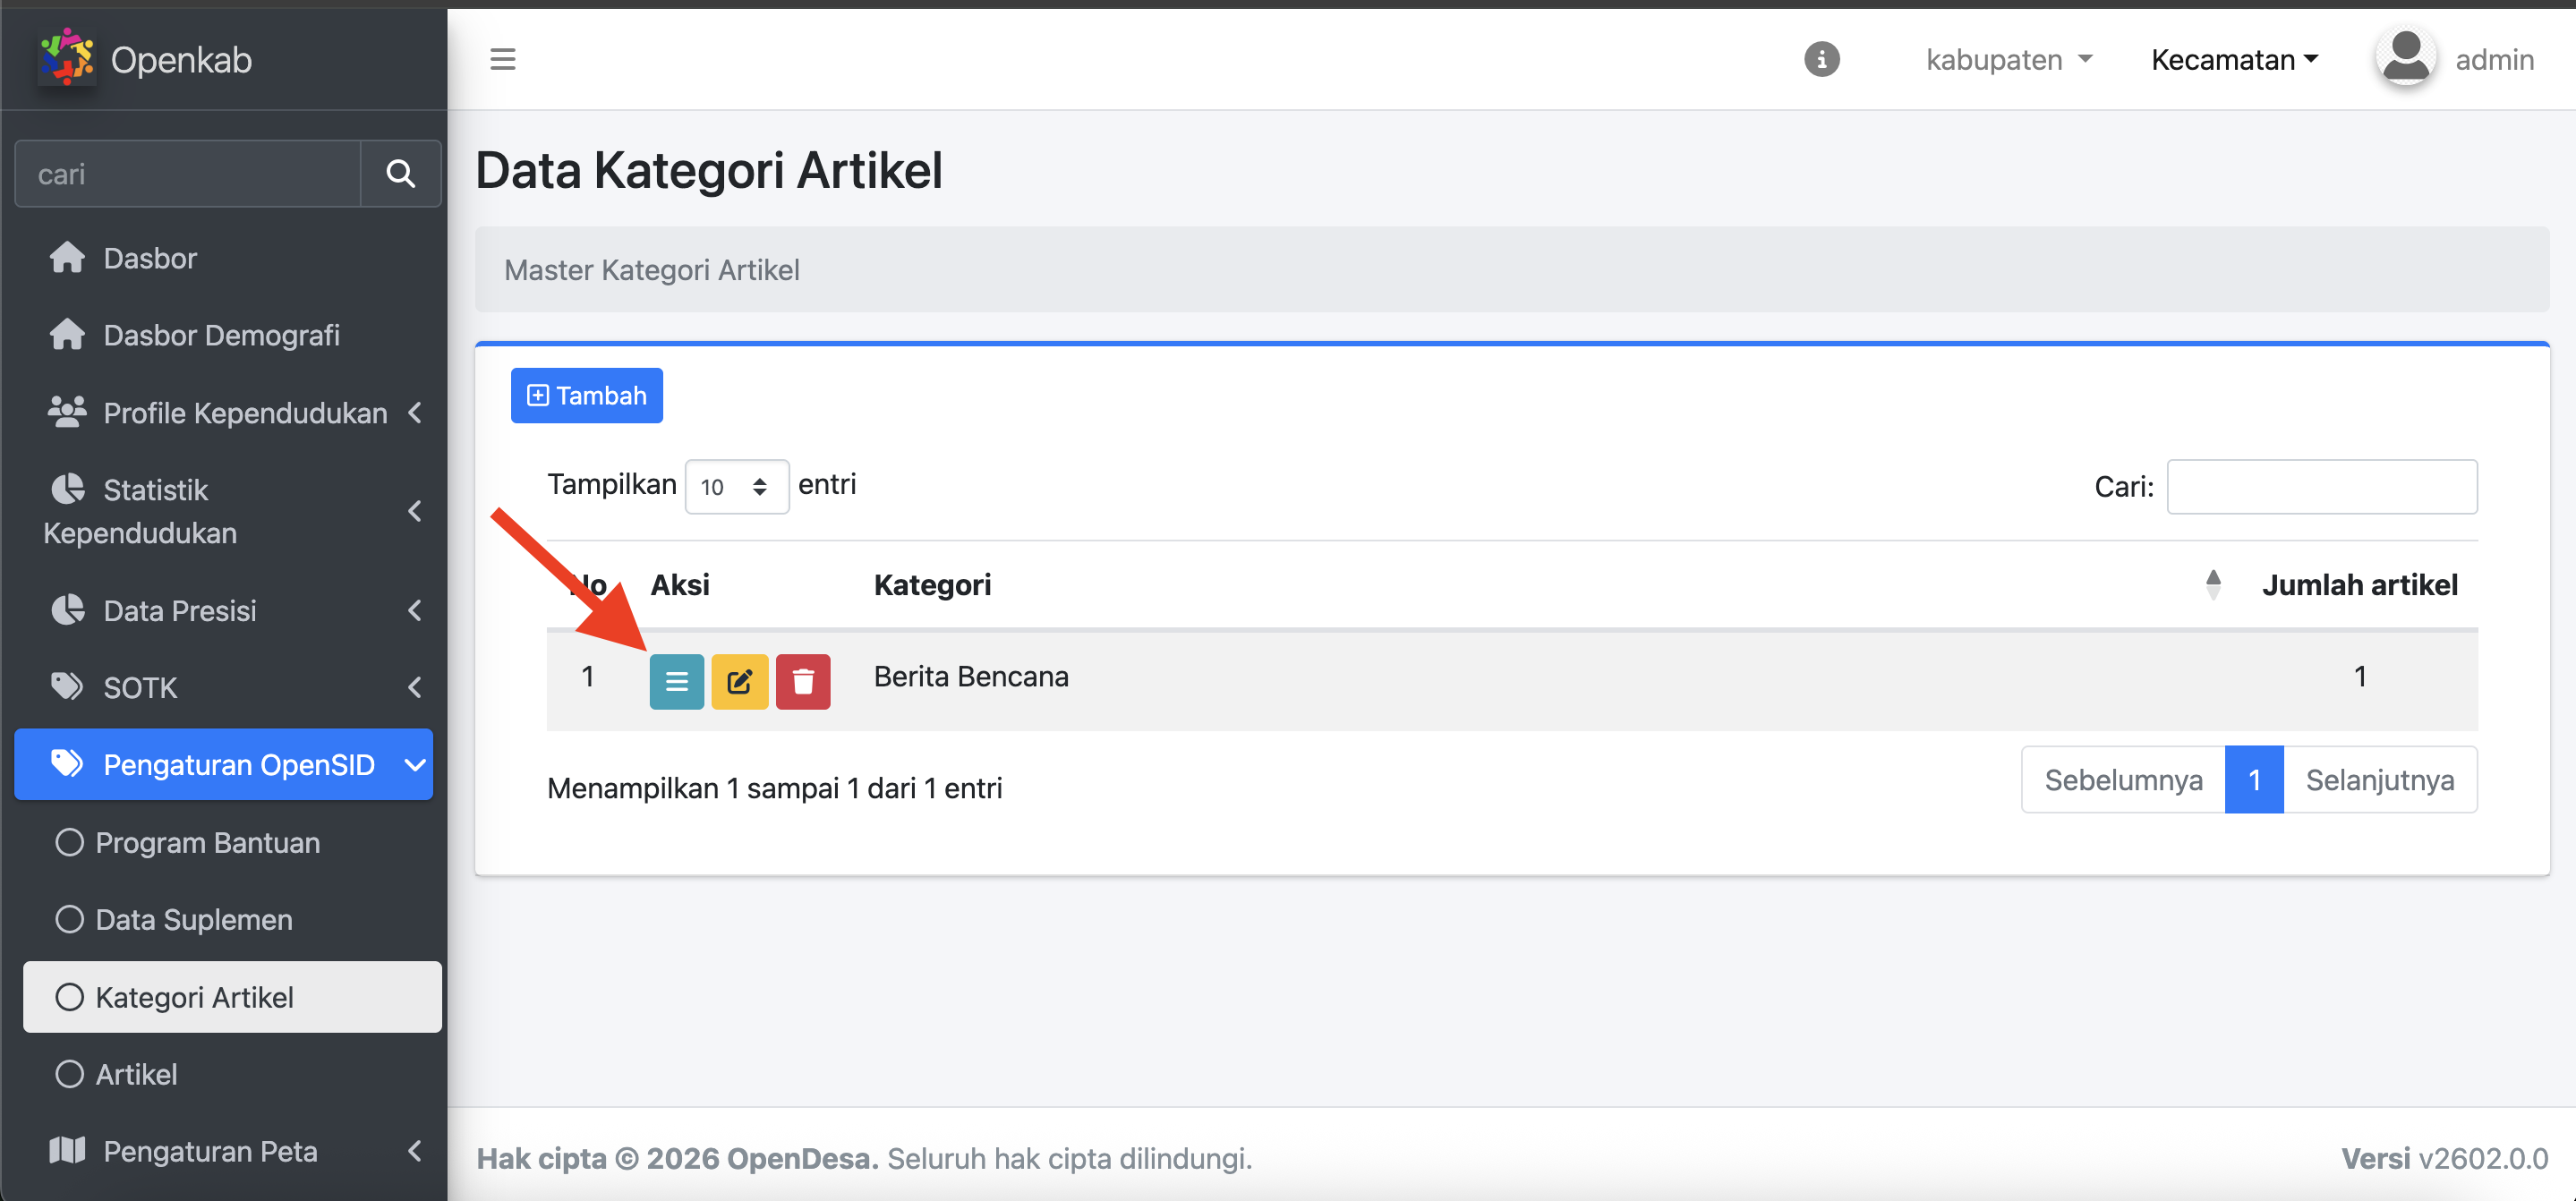Click the blue list icon for Berita Bencana
The height and width of the screenshot is (1201, 2576).
(676, 681)
